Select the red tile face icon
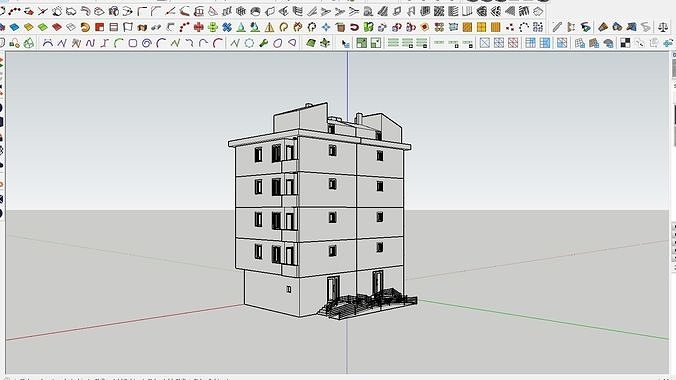The height and width of the screenshot is (380, 676). pos(57,28)
